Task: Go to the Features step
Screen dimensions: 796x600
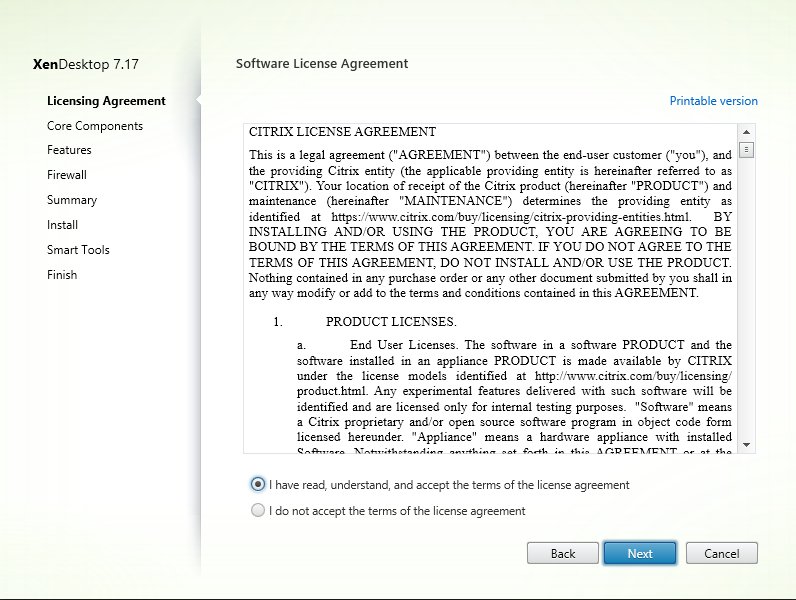Action: [69, 150]
